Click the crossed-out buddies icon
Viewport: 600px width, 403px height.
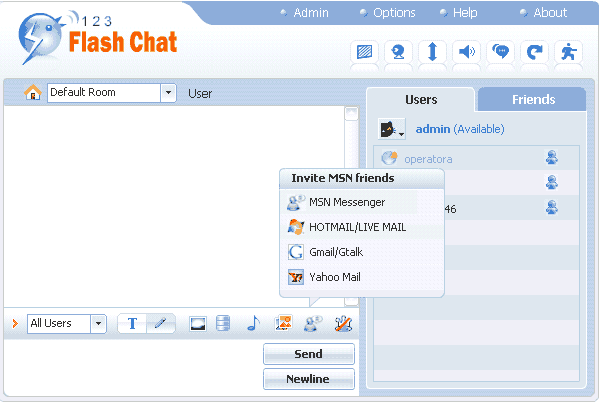coord(343,324)
